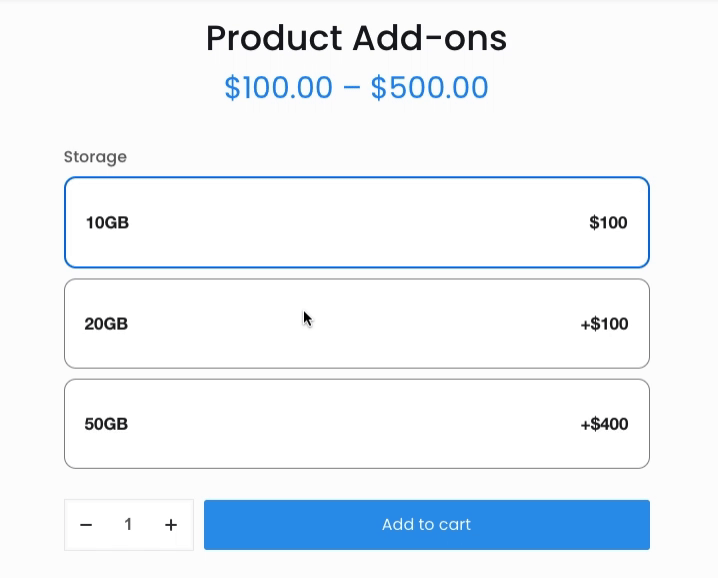This screenshot has width=718, height=578.
Task: Click the +$100 price in 20GB card
Action: pyautogui.click(x=604, y=324)
